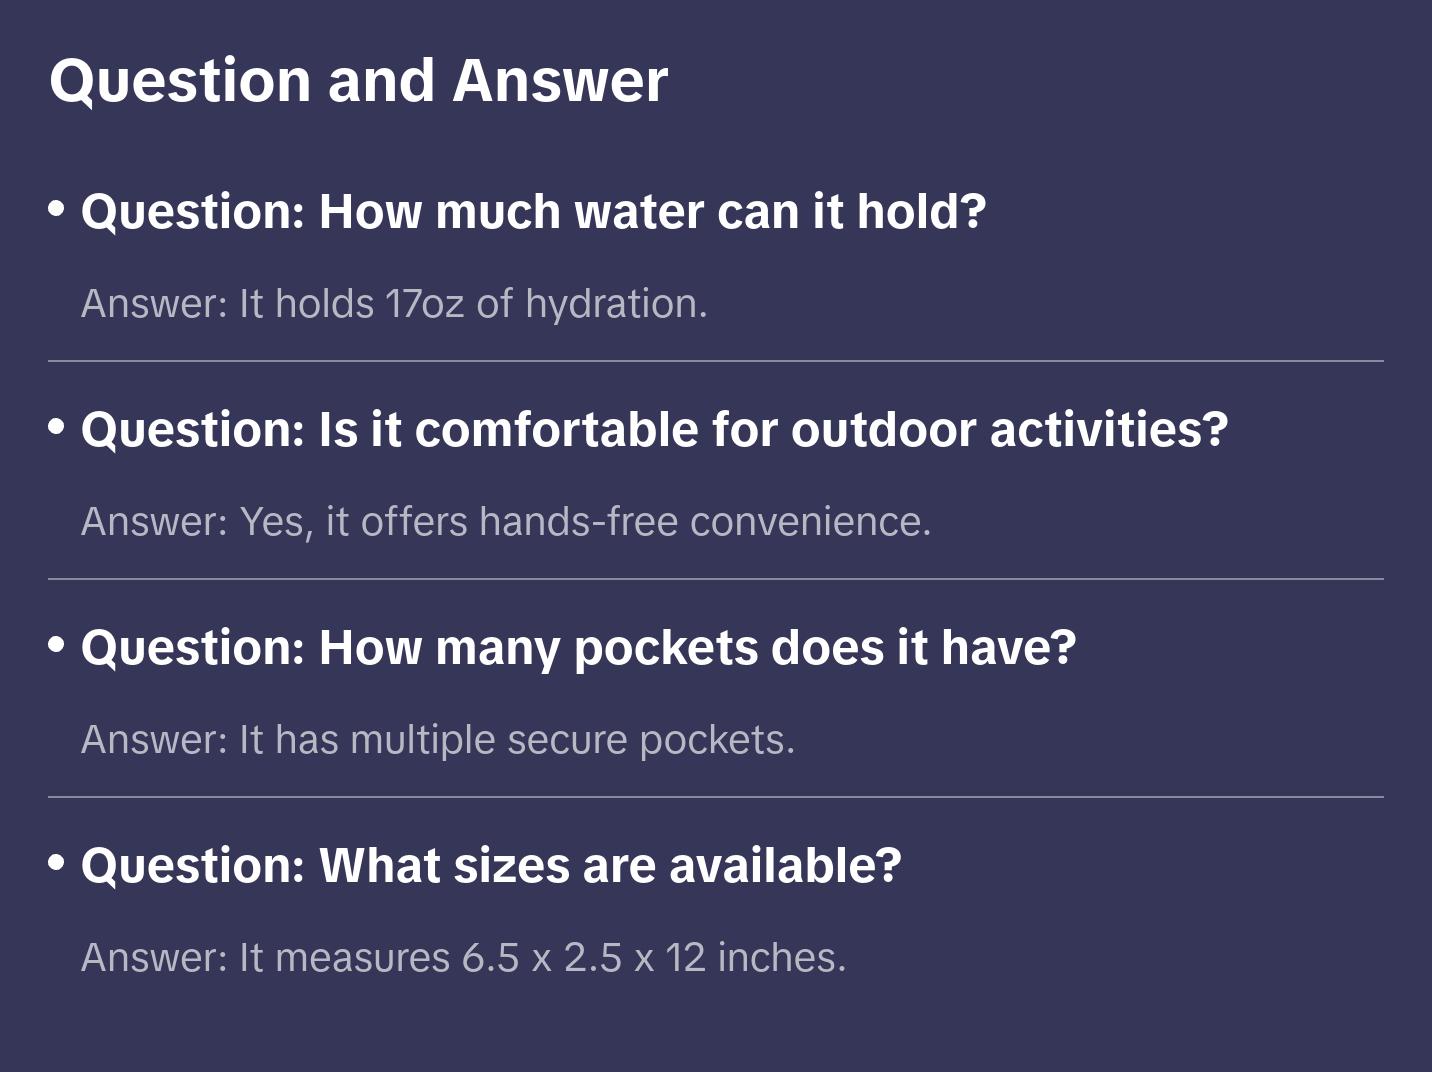
Task: Click the "Question and Answer" heading
Action: pyautogui.click(x=358, y=80)
